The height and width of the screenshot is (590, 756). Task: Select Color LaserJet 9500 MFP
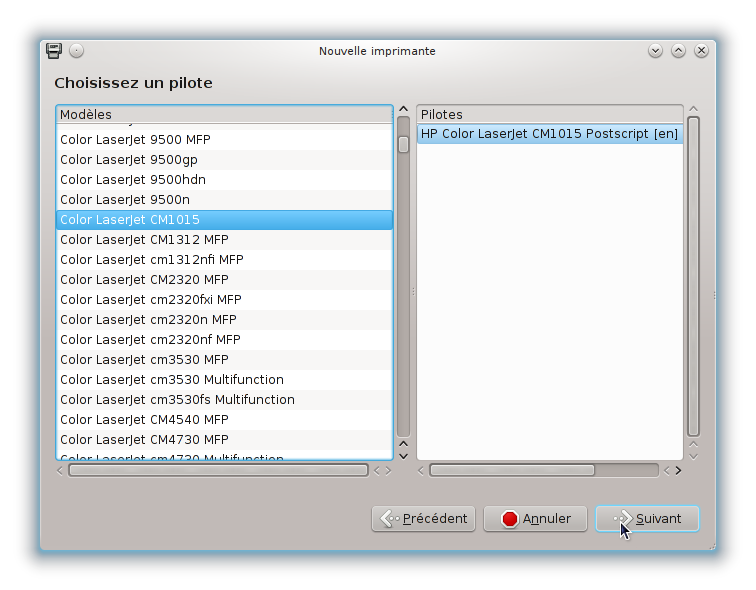point(224,140)
